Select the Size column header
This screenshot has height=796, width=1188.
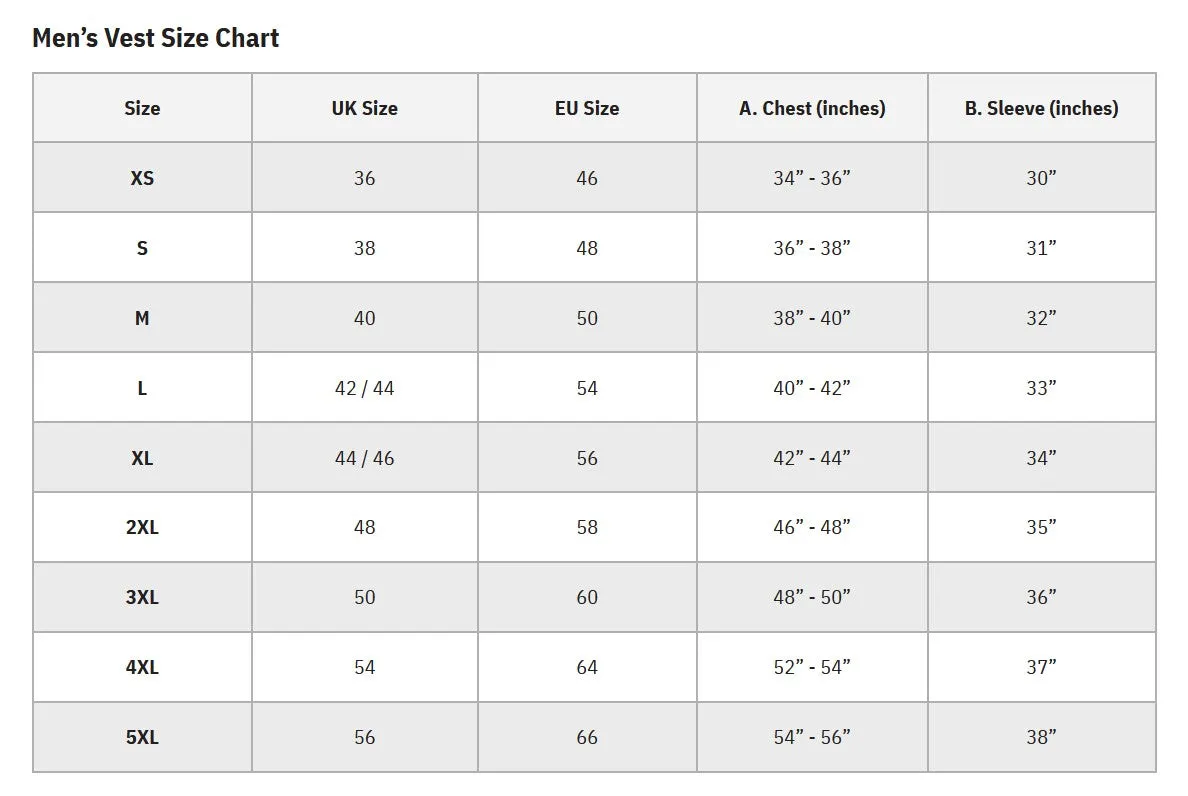tap(142, 108)
